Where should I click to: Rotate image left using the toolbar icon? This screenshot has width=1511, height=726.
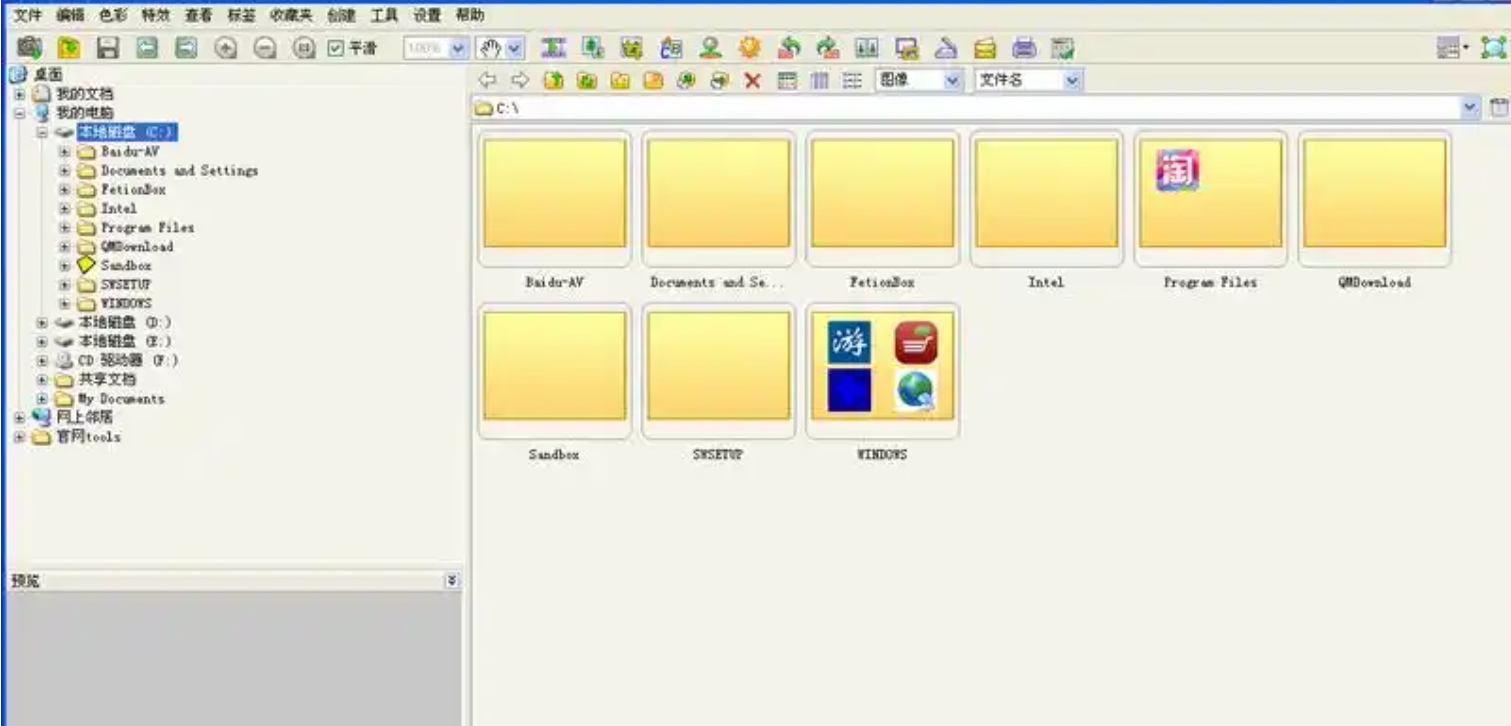[789, 47]
